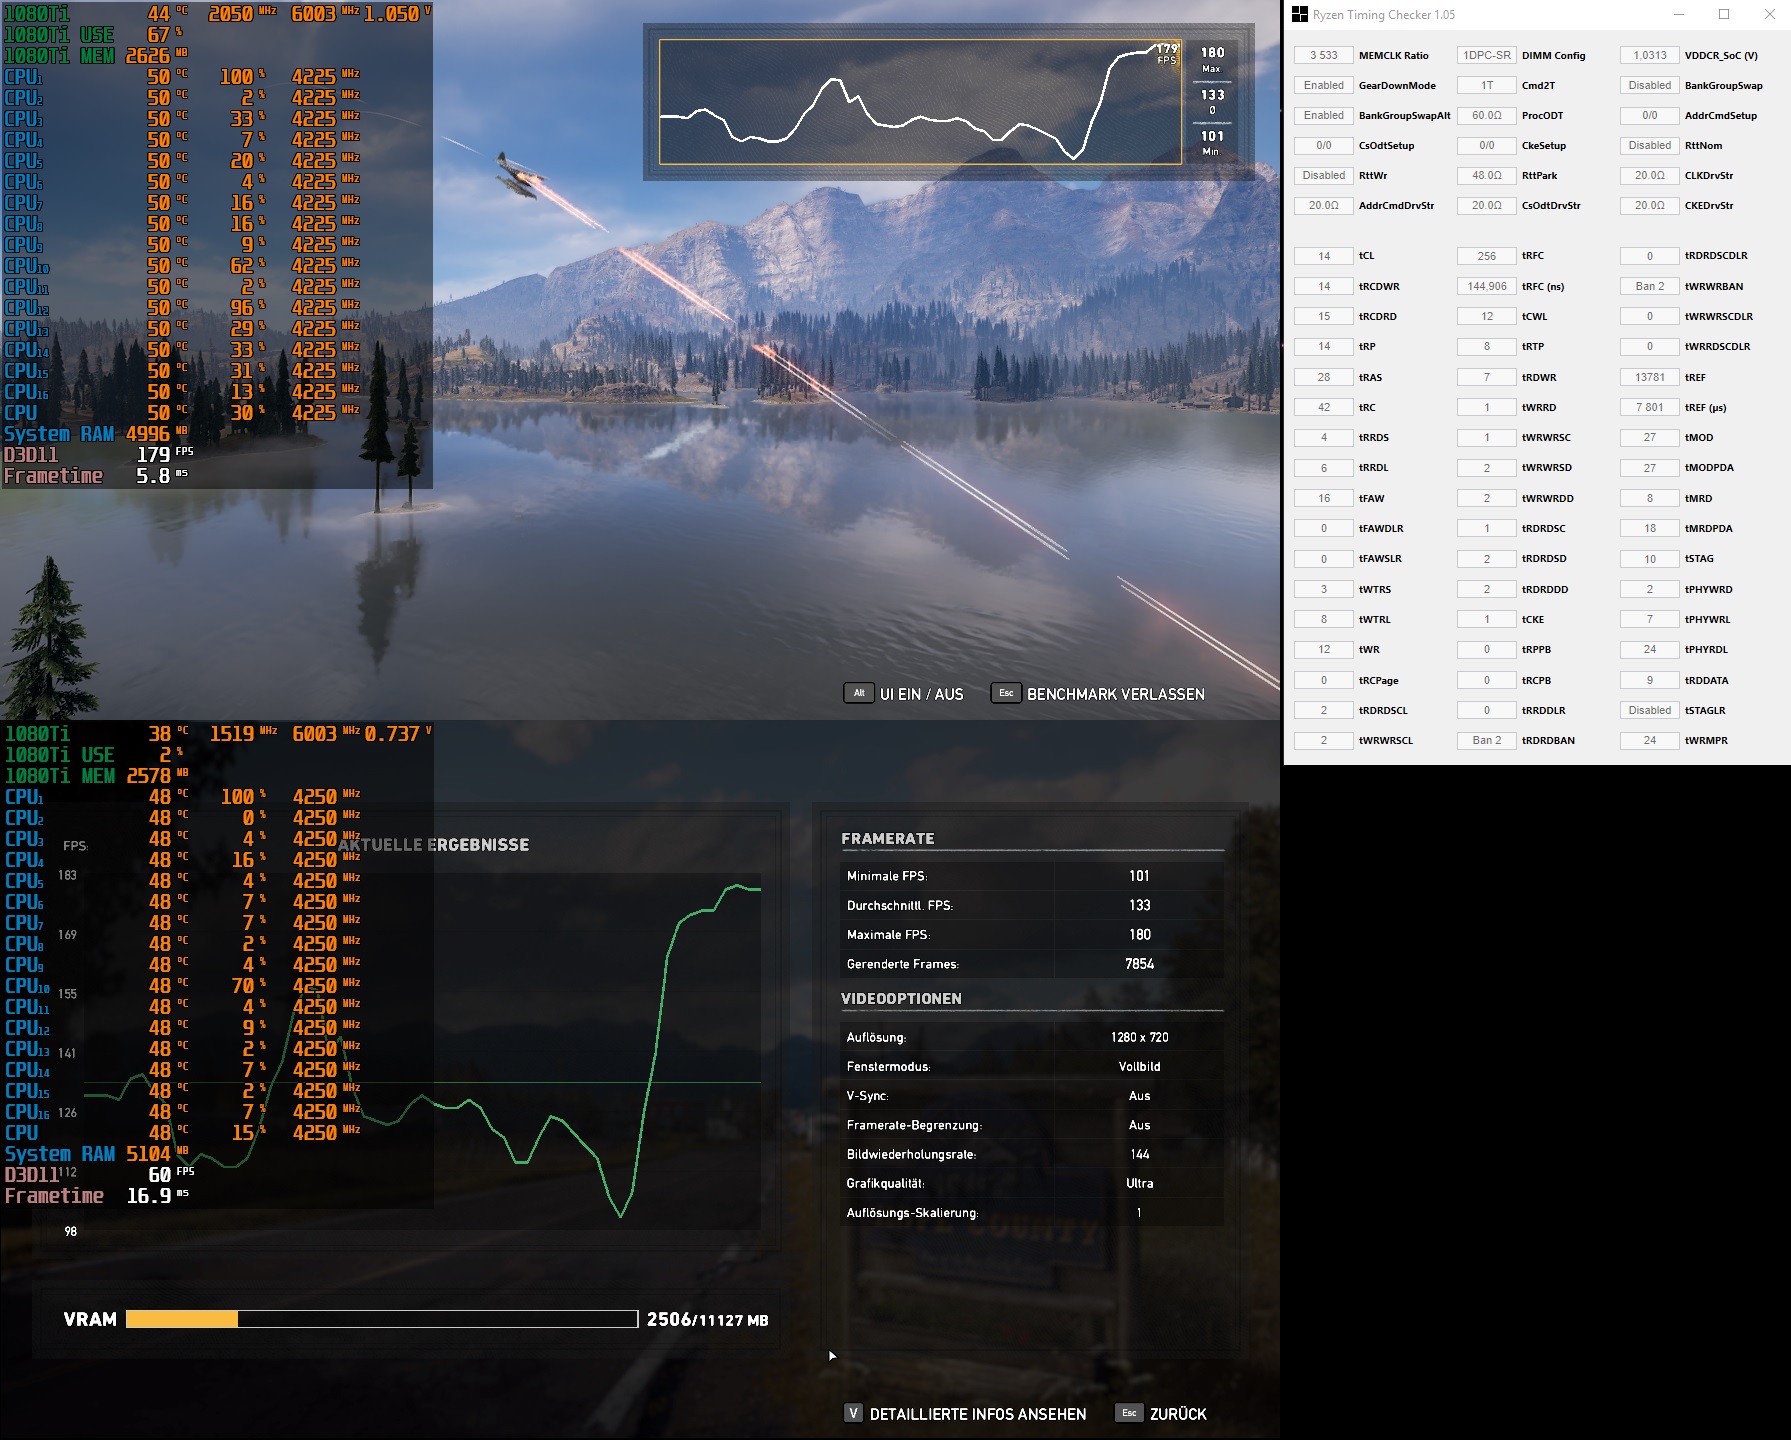Click the Durchschnittl. FPS value 133
The width and height of the screenshot is (1791, 1440).
[1139, 905]
